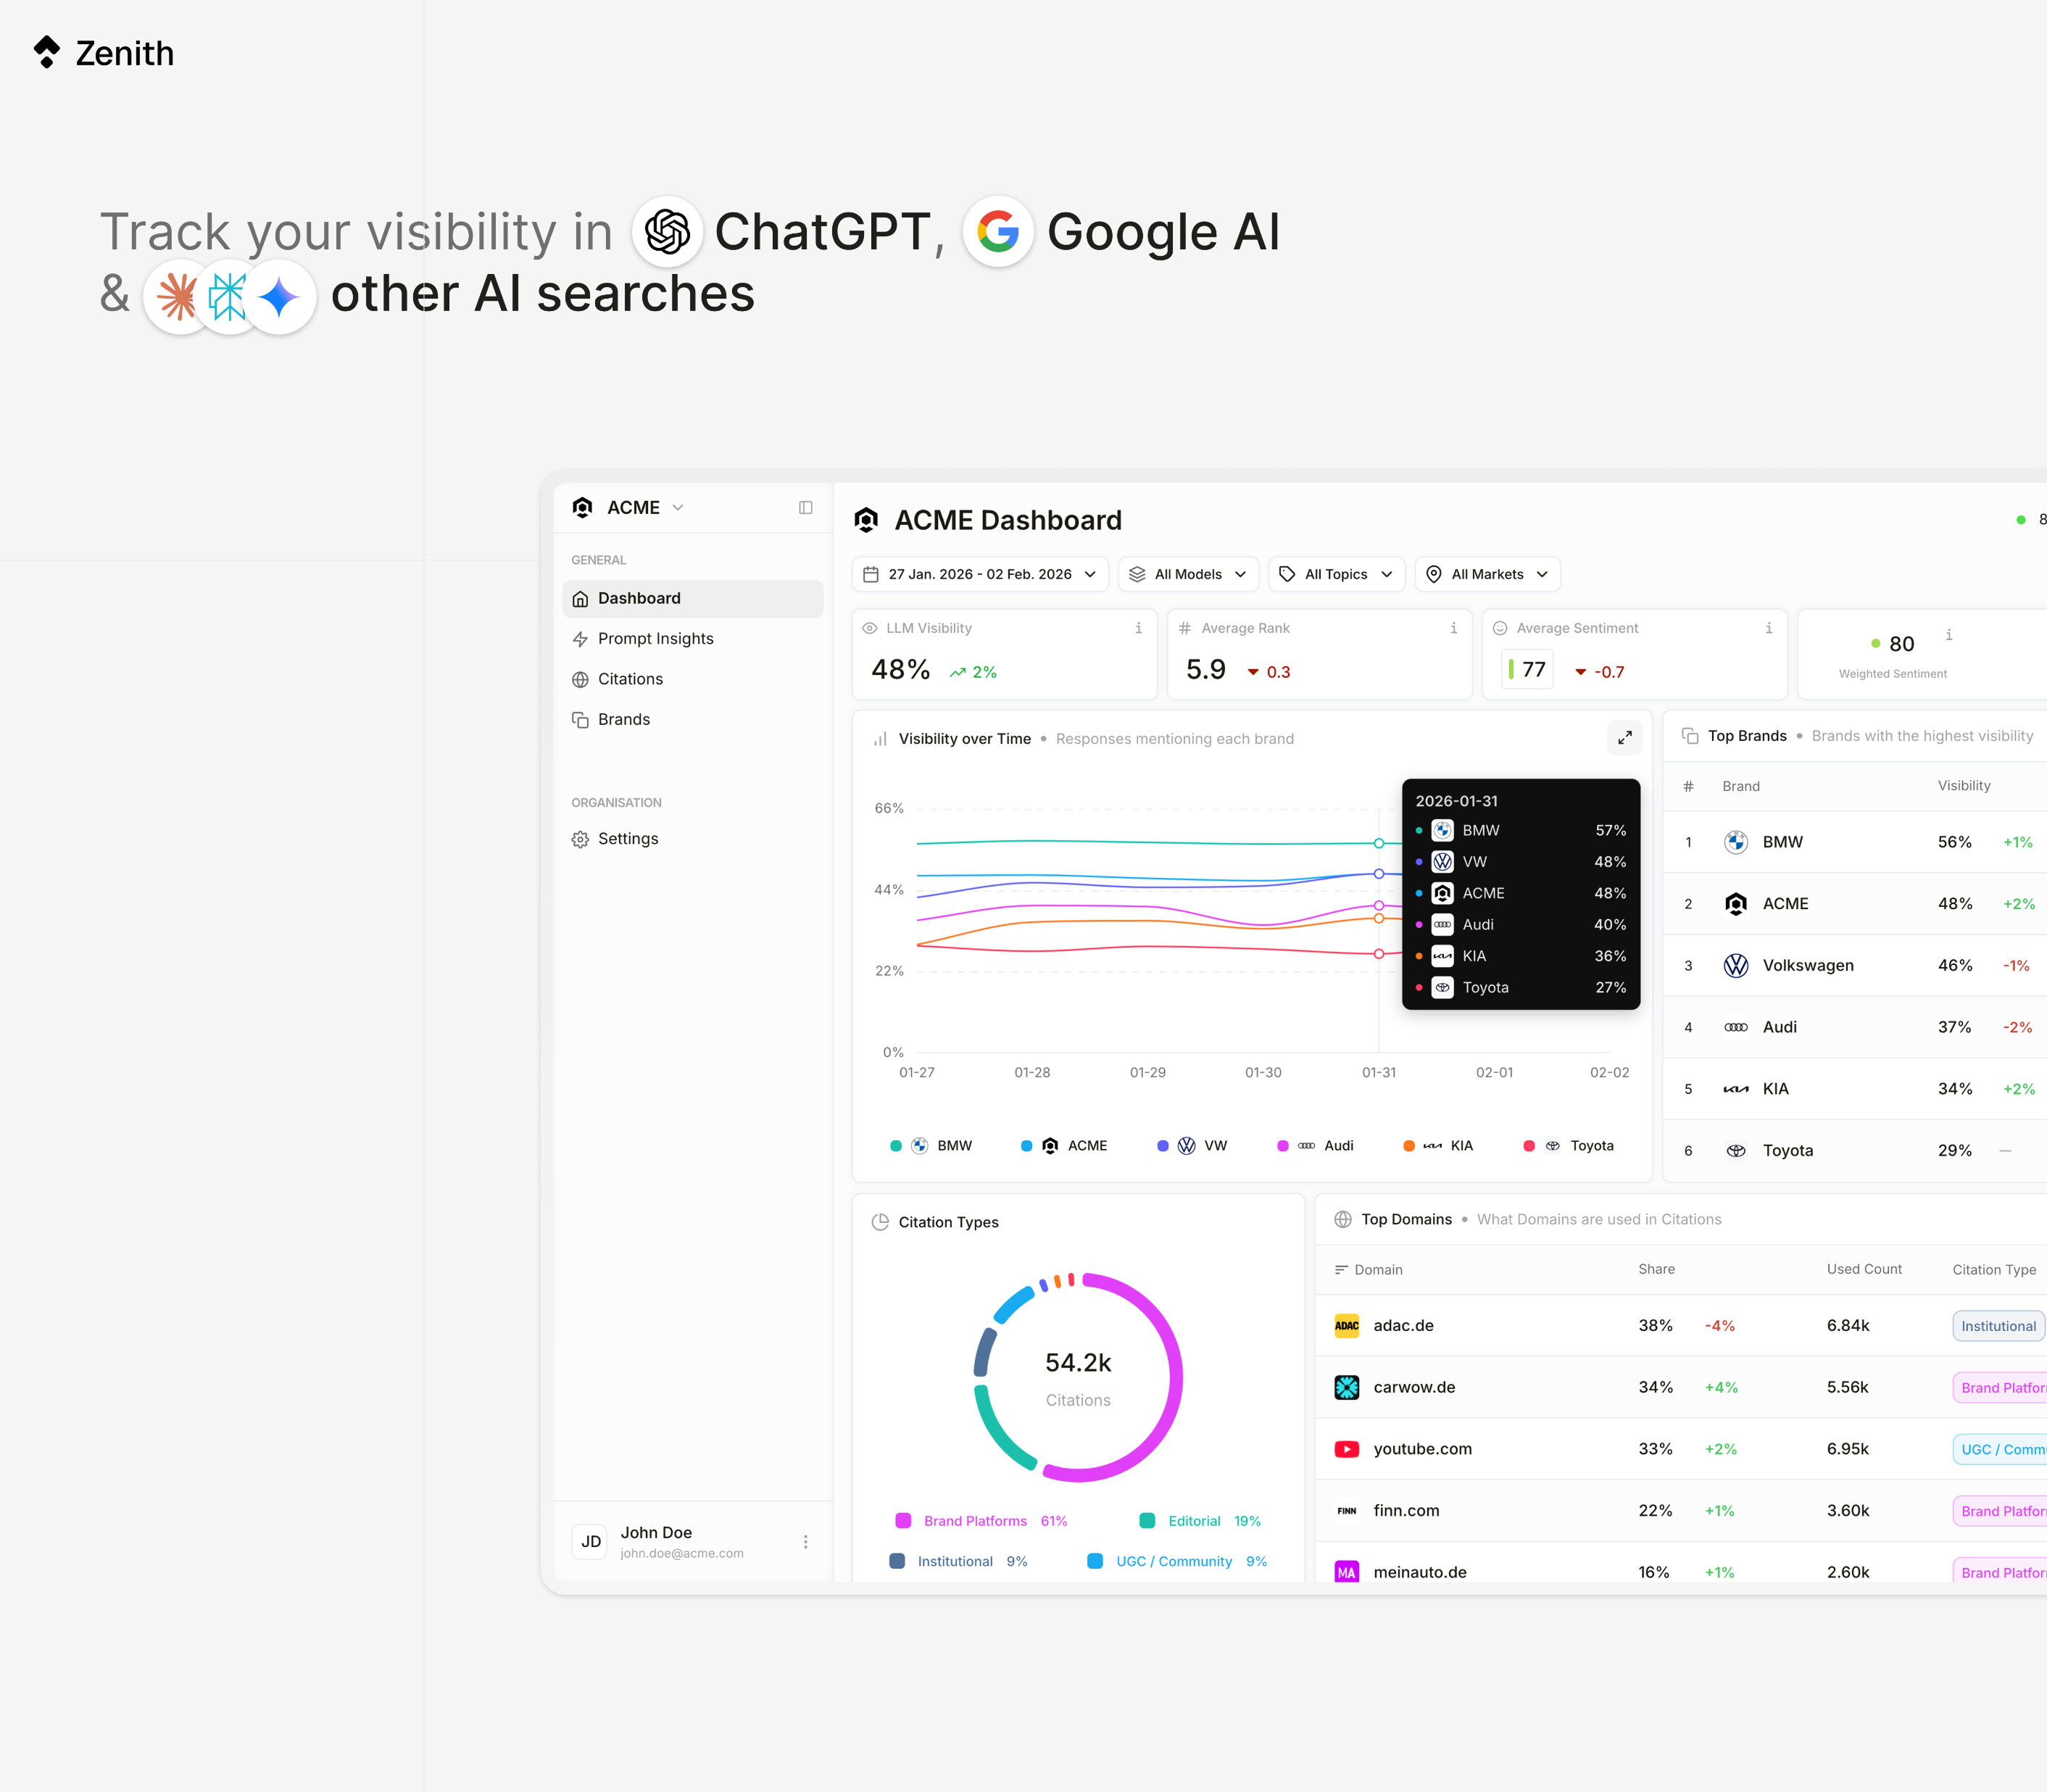Click the LLM Visibility info icon
This screenshot has height=1792, width=2047.
click(x=1138, y=628)
